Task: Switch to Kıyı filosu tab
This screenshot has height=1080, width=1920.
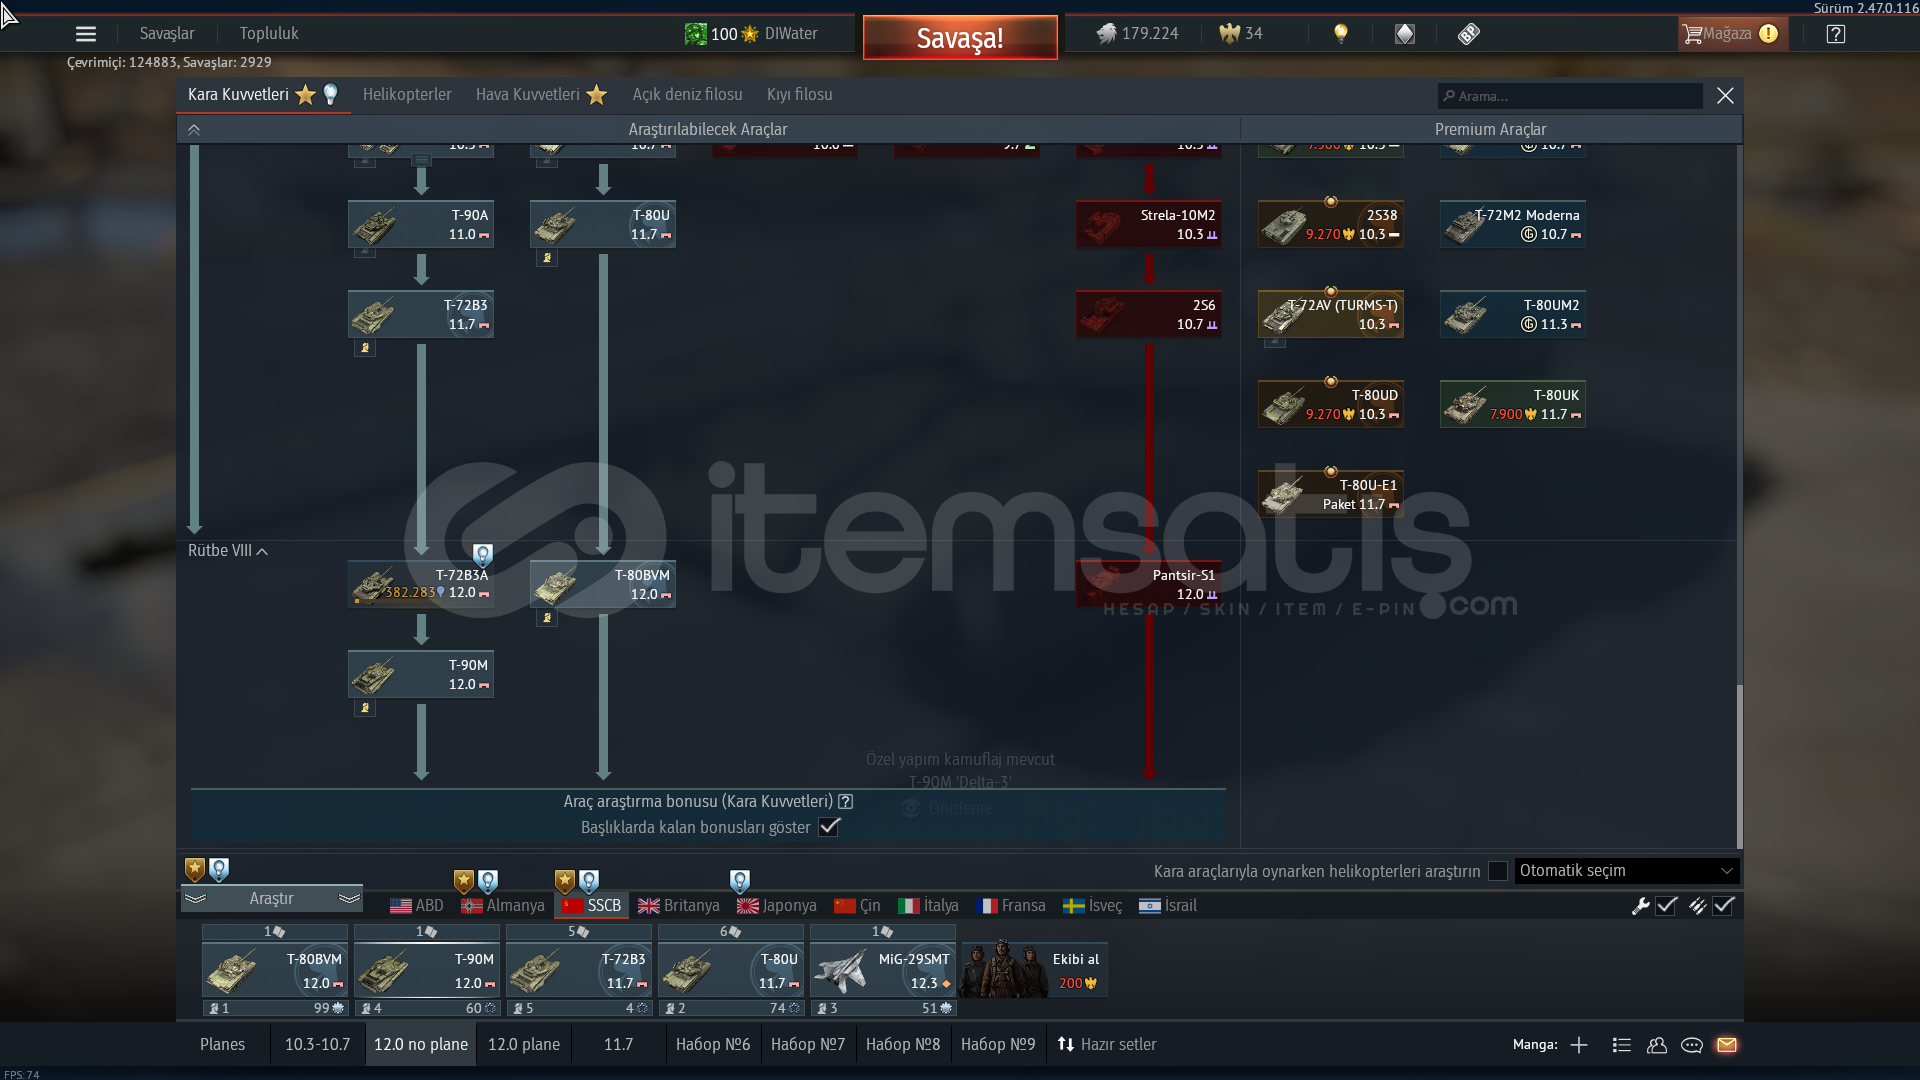Action: 800,95
